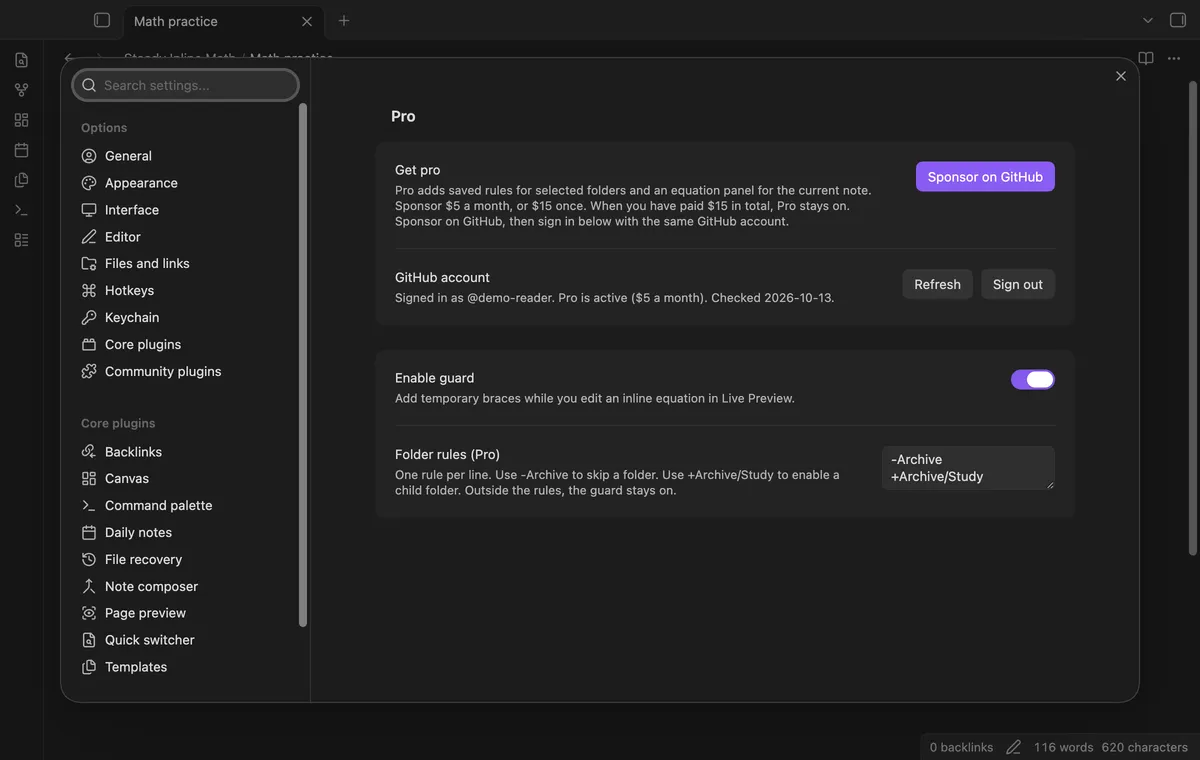Toggle the Enable guard switch

pyautogui.click(x=1033, y=379)
